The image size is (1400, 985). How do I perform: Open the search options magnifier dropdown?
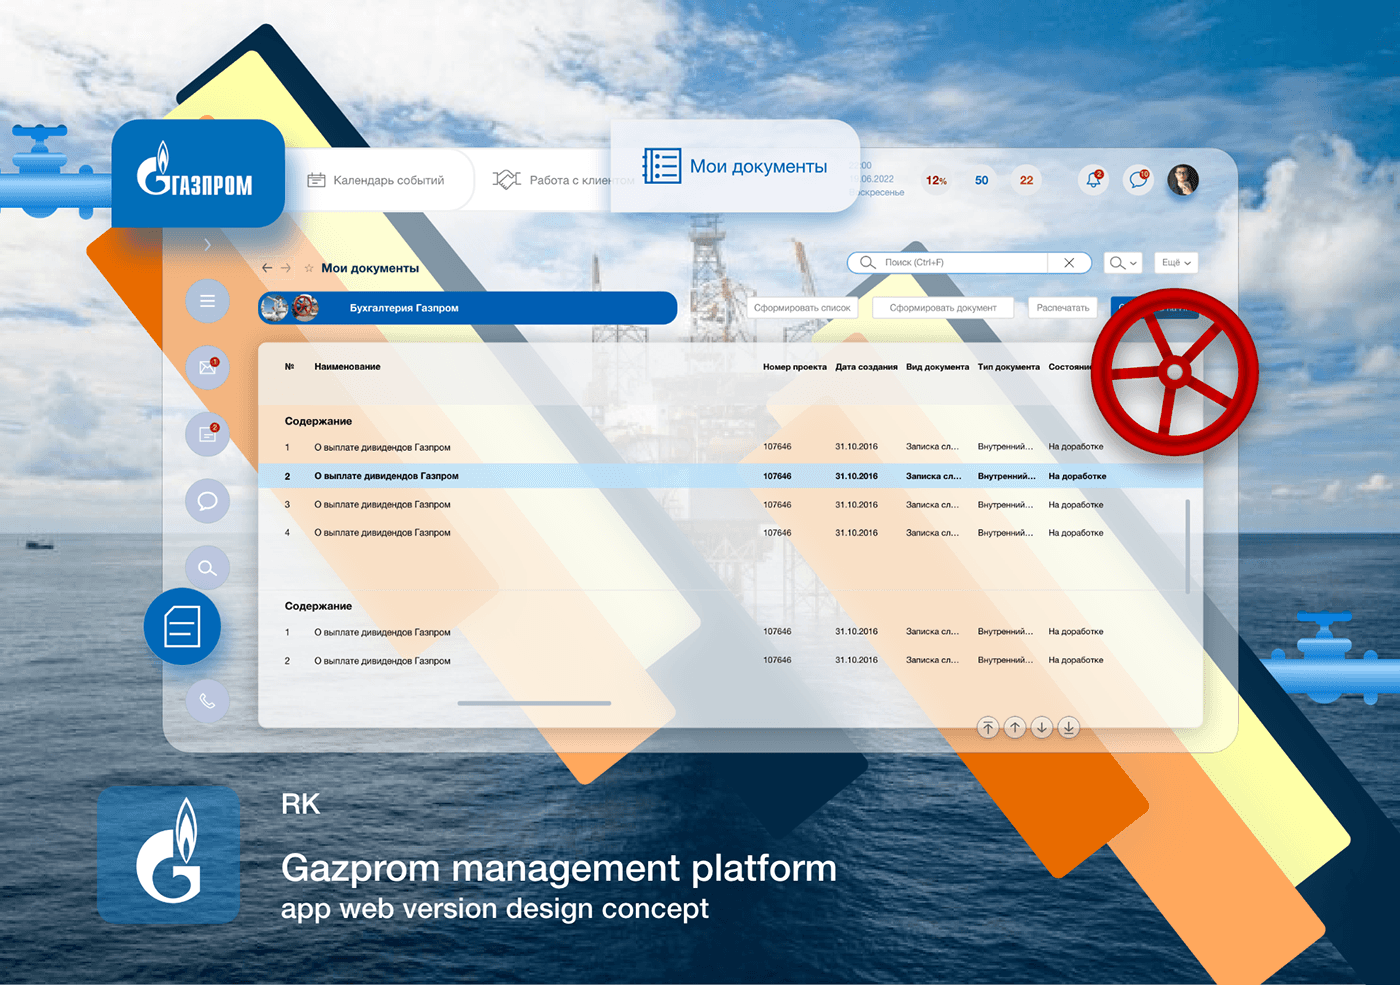pyautogui.click(x=1123, y=262)
